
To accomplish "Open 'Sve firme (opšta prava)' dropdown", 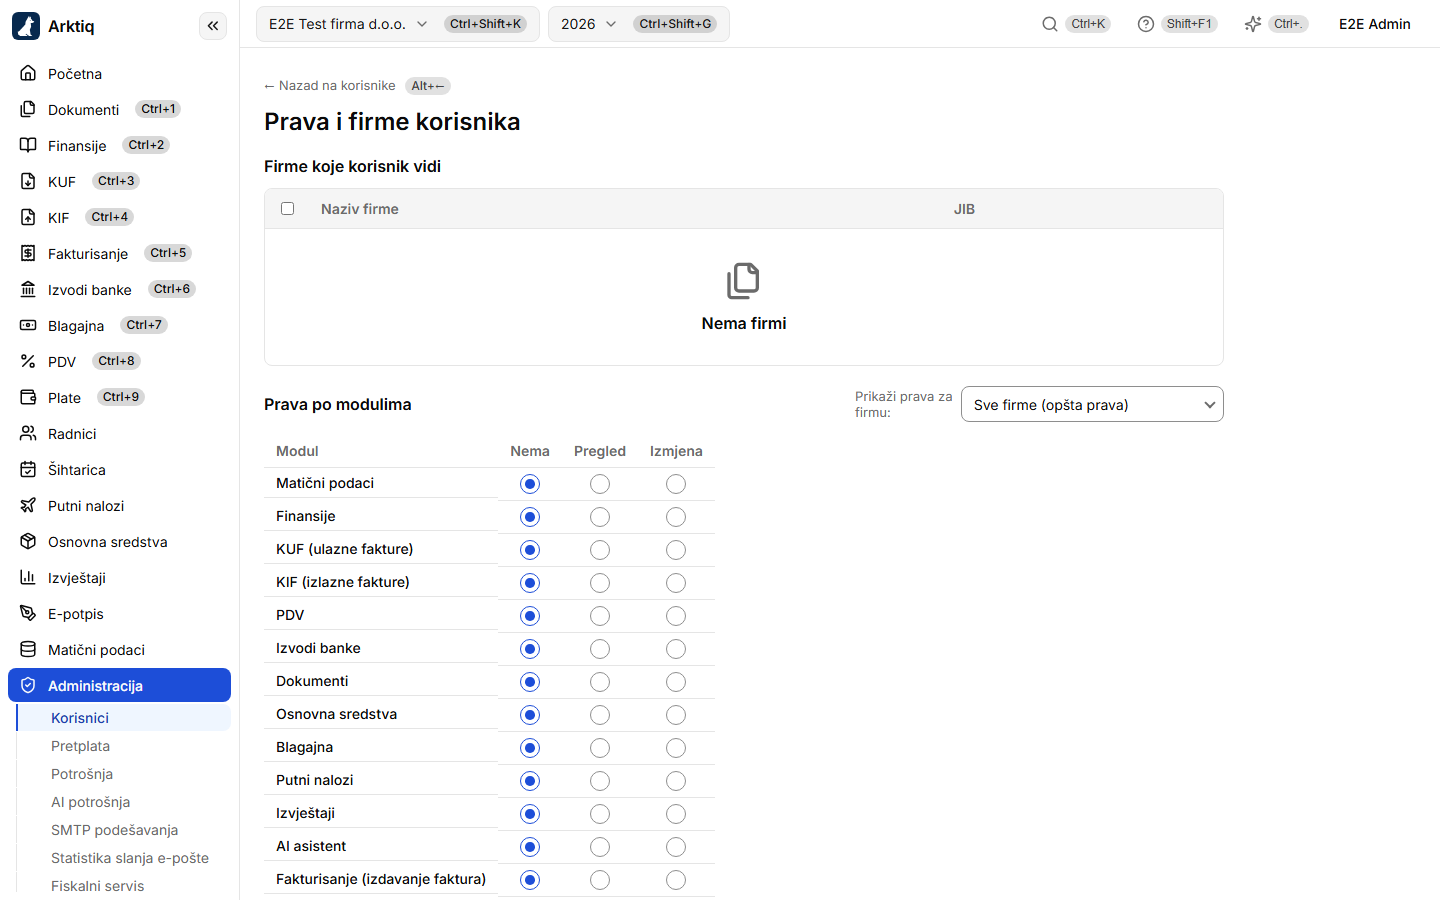I will [1092, 404].
